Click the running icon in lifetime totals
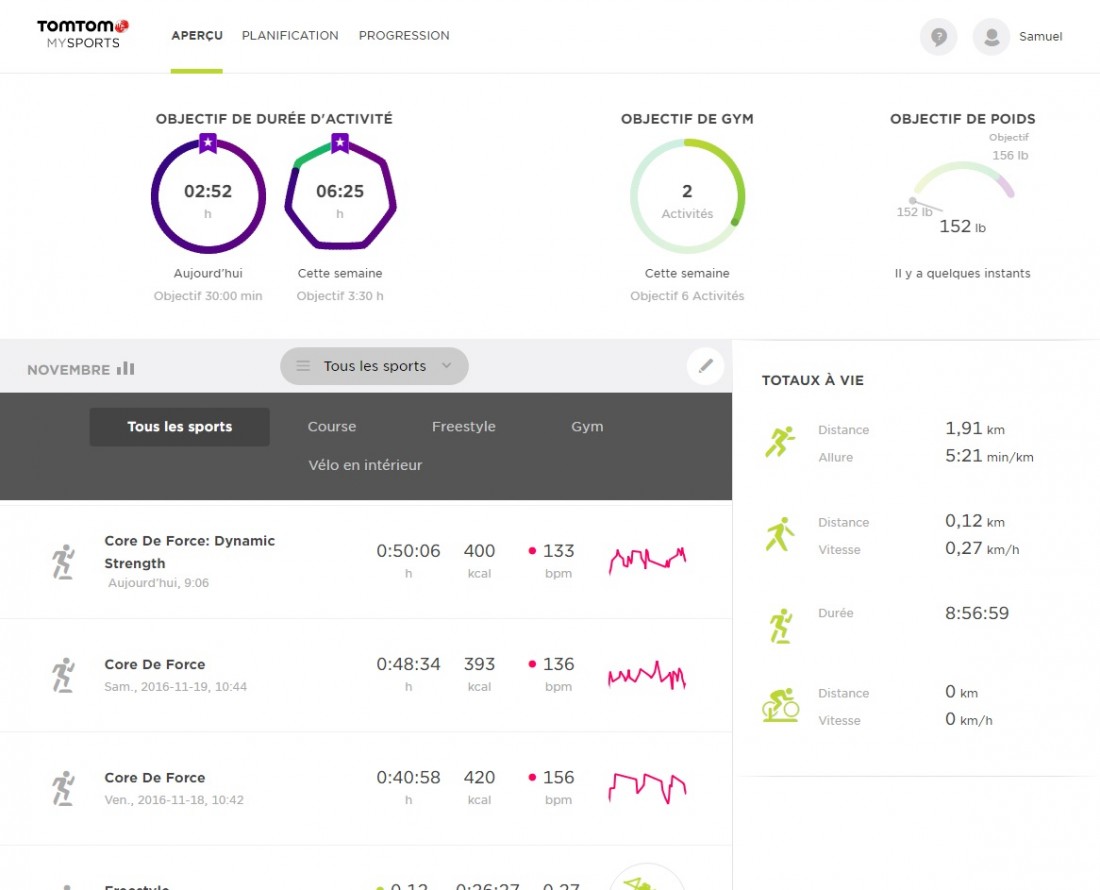 779,443
